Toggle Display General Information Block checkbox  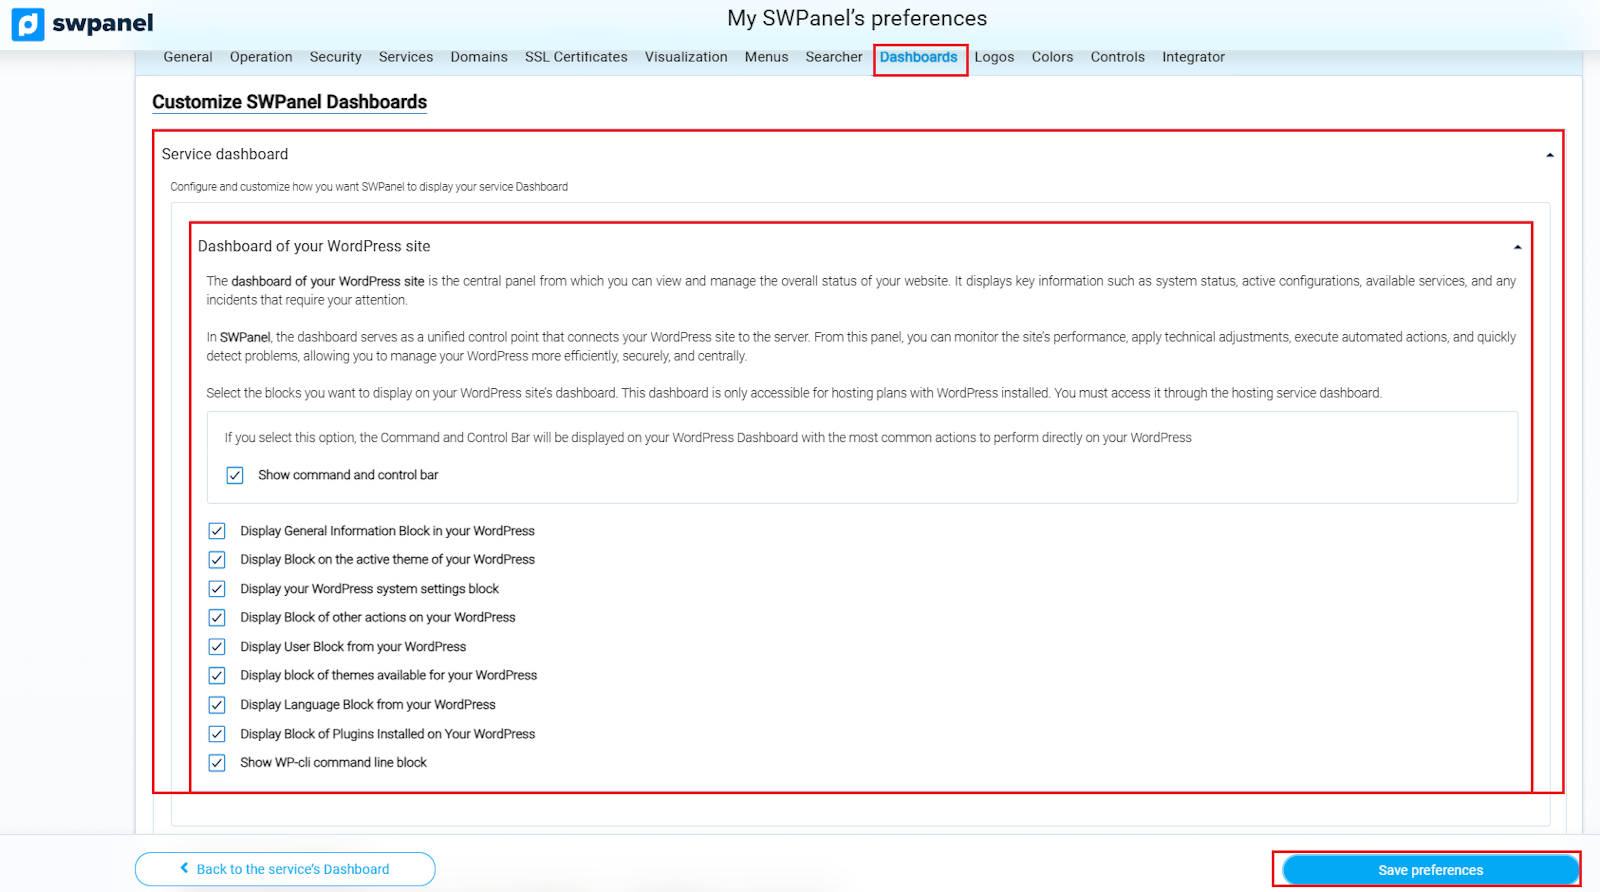click(x=217, y=531)
